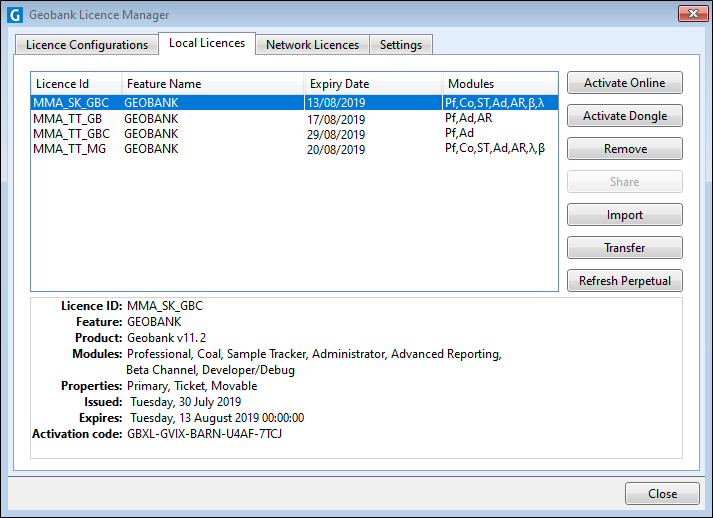The height and width of the screenshot is (518, 713).
Task: Sort by Feature Name column header
Action: 213,84
